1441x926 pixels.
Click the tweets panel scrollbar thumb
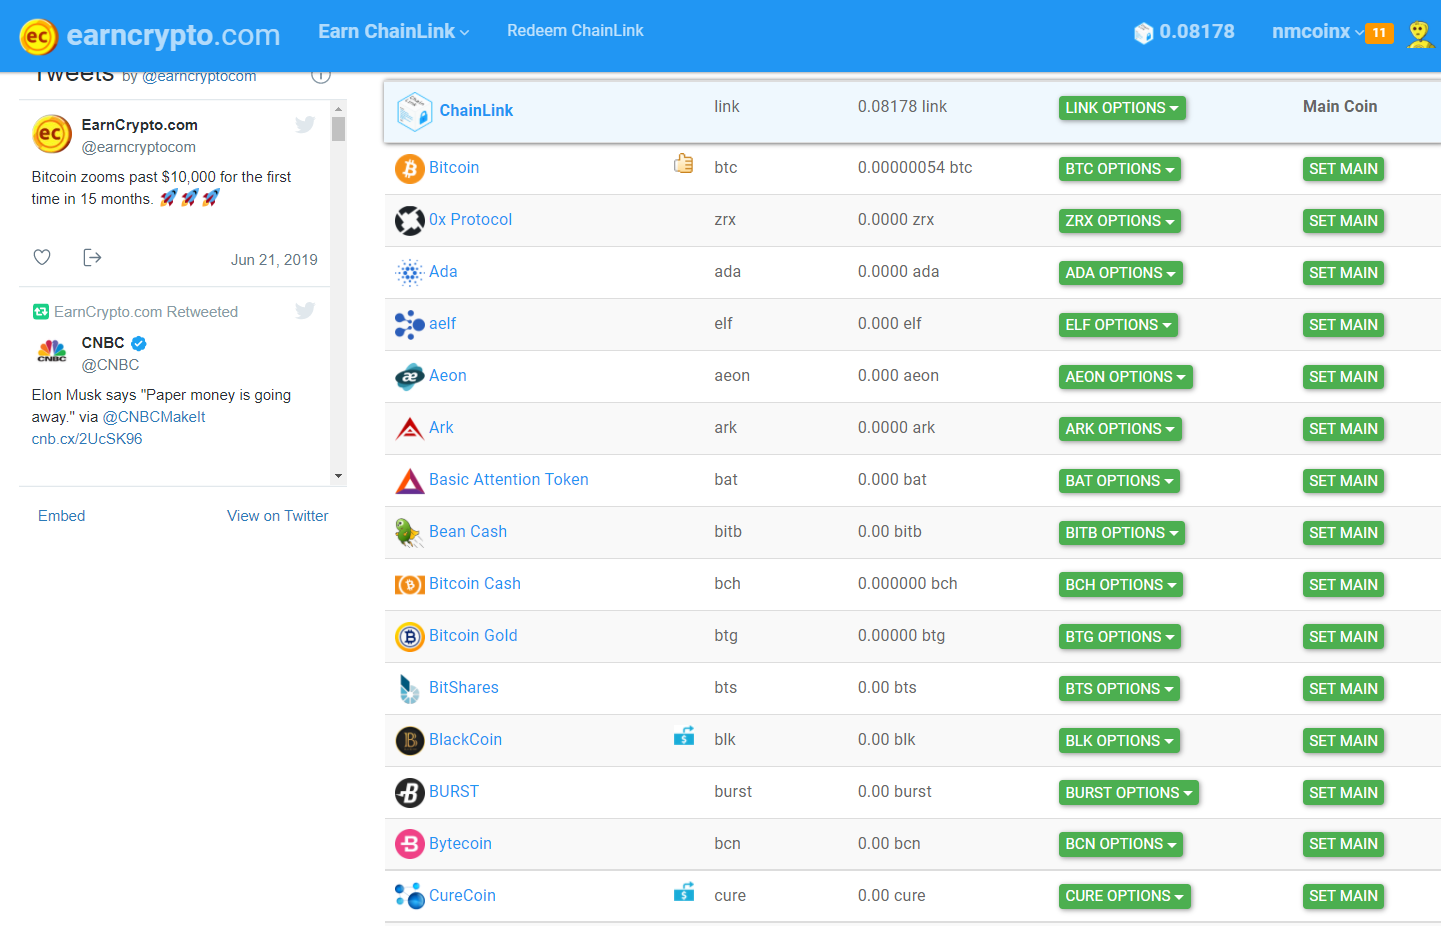(x=338, y=129)
